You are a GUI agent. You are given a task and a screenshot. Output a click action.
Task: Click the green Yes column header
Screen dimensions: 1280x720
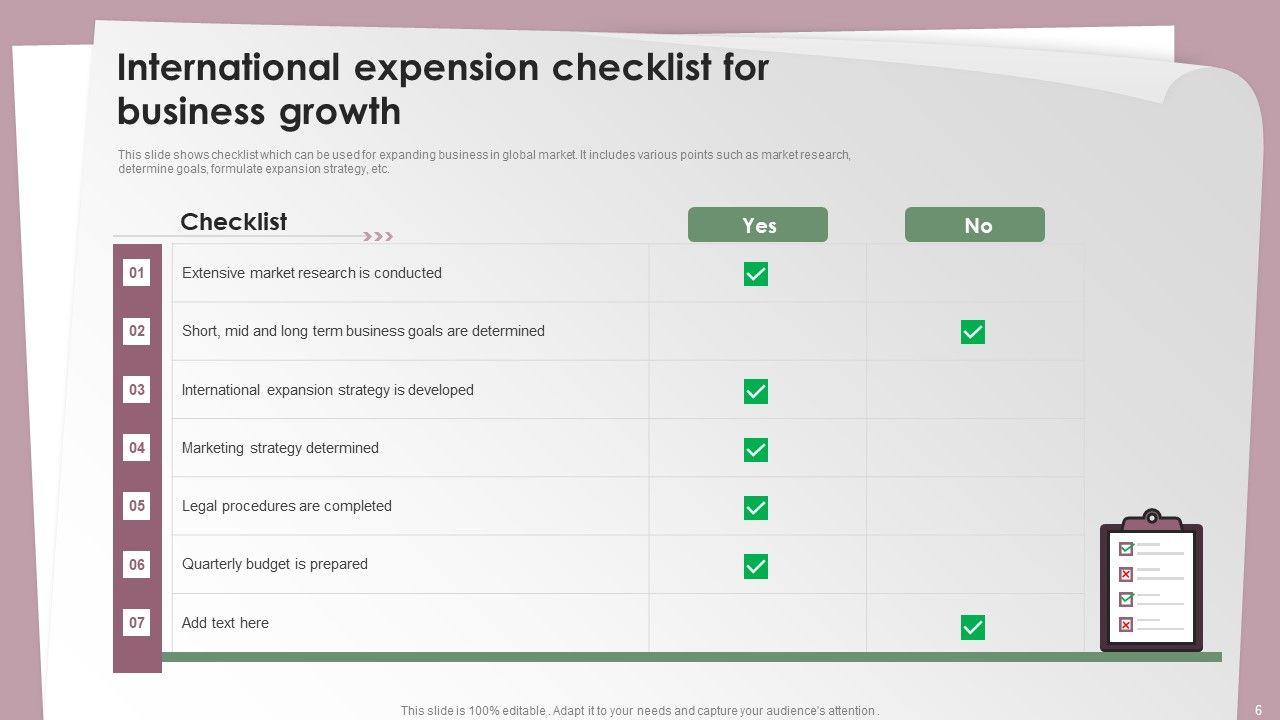[x=758, y=225]
